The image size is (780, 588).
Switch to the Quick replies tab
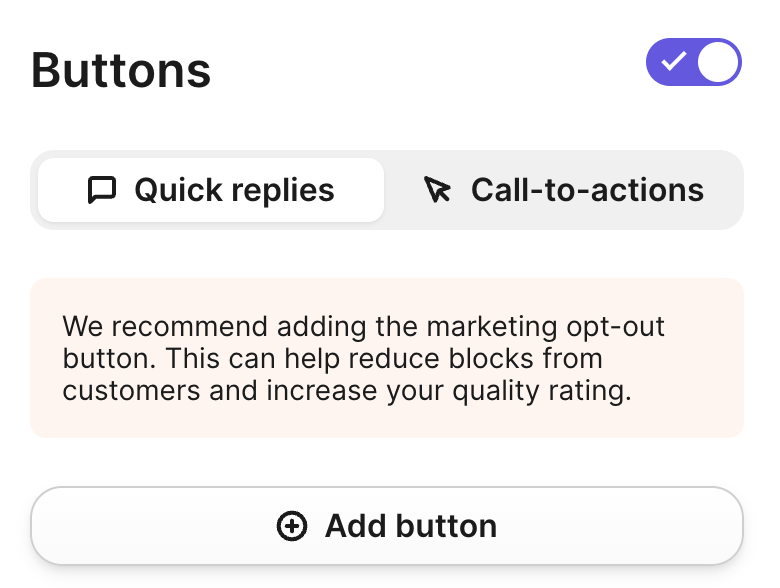click(x=211, y=190)
